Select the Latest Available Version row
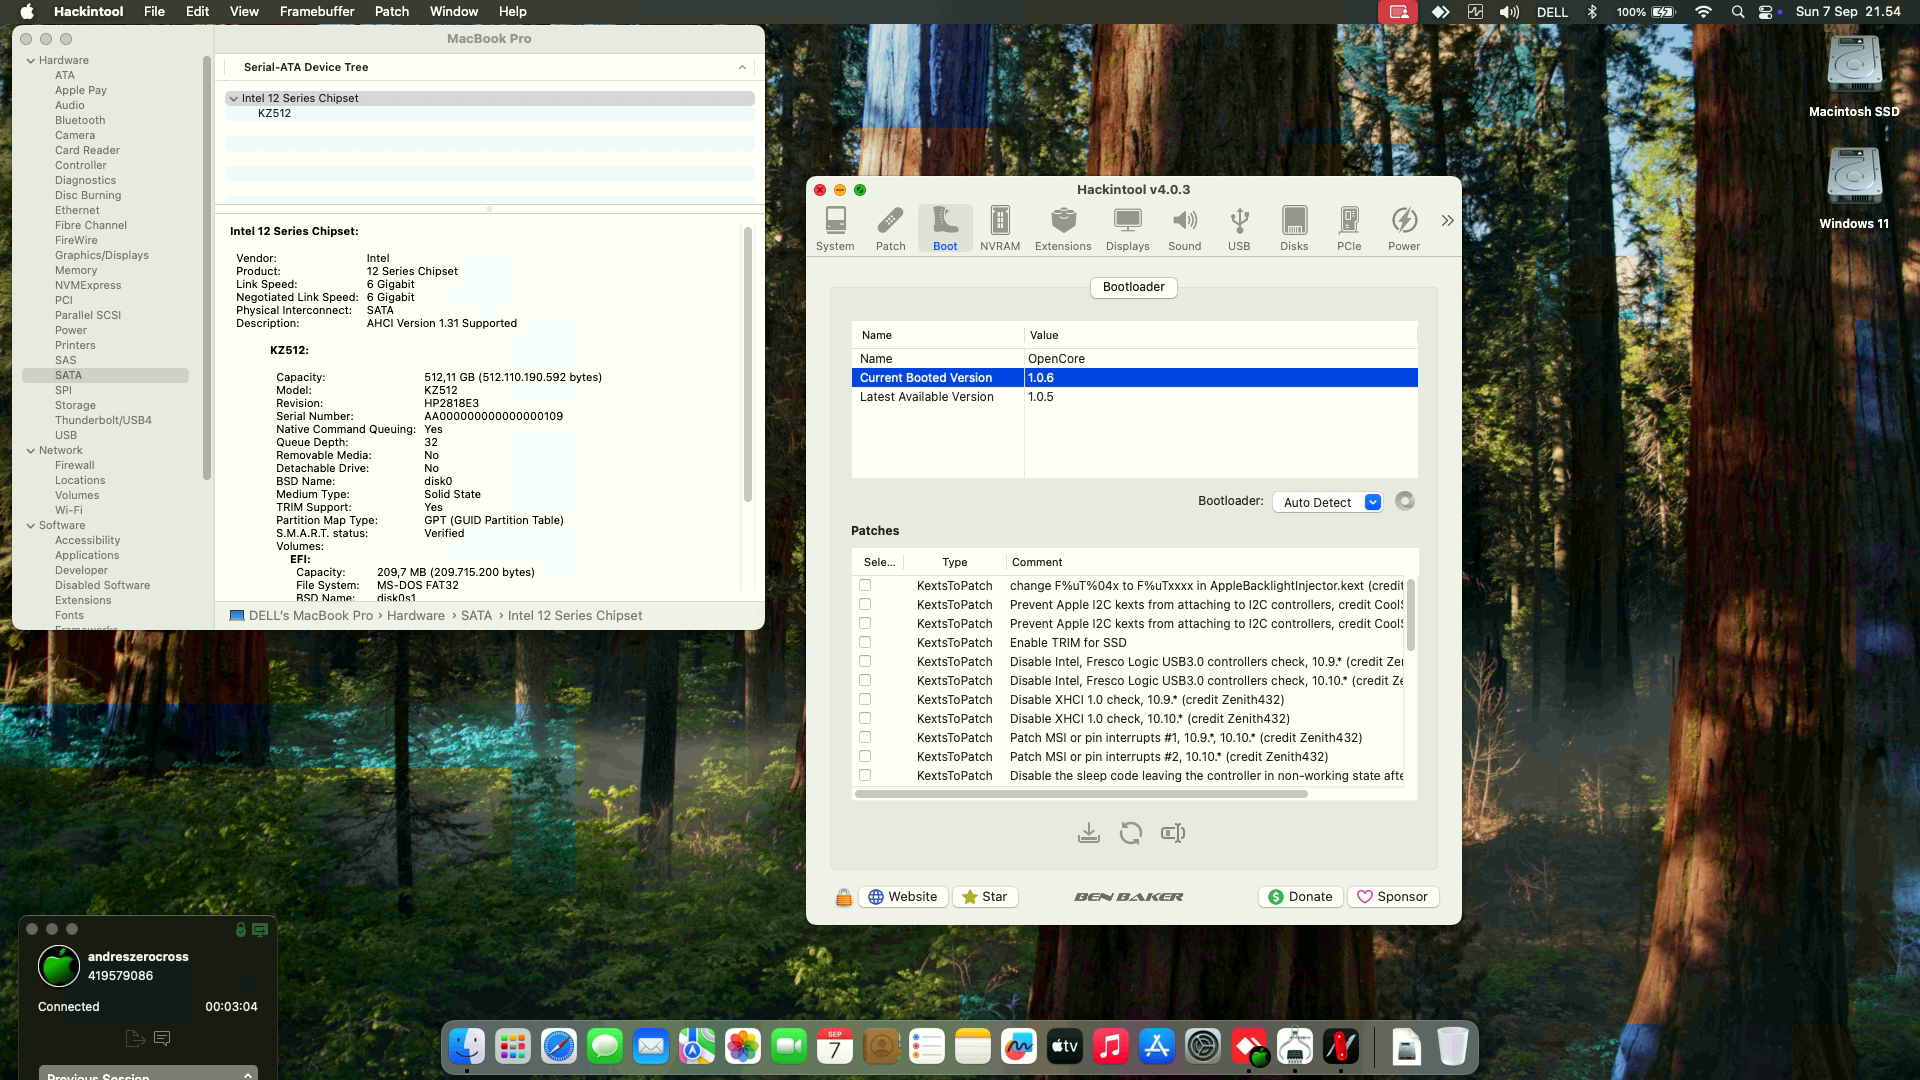The height and width of the screenshot is (1080, 1920). coord(1134,397)
